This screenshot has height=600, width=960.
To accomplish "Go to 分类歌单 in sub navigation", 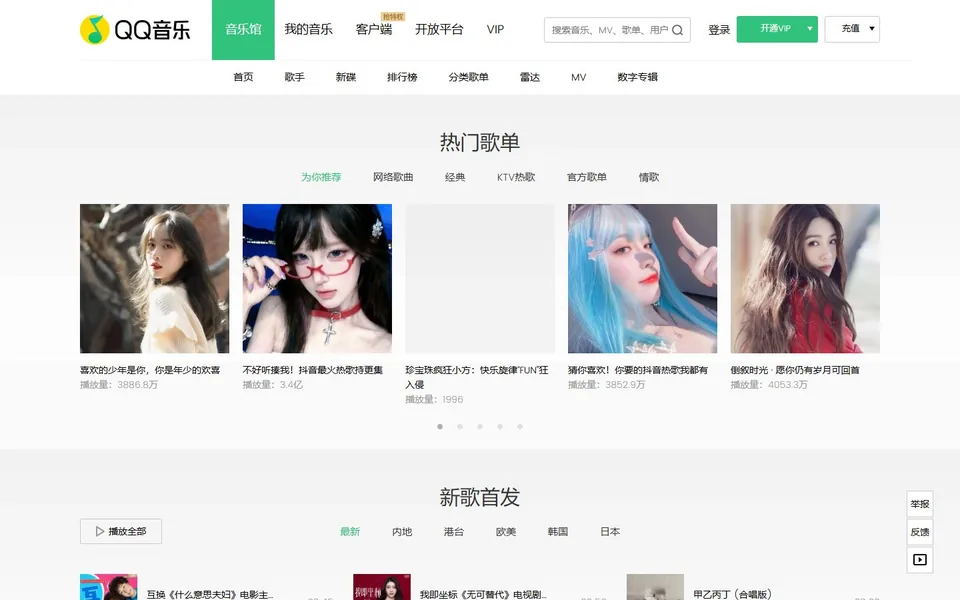I will pos(468,77).
